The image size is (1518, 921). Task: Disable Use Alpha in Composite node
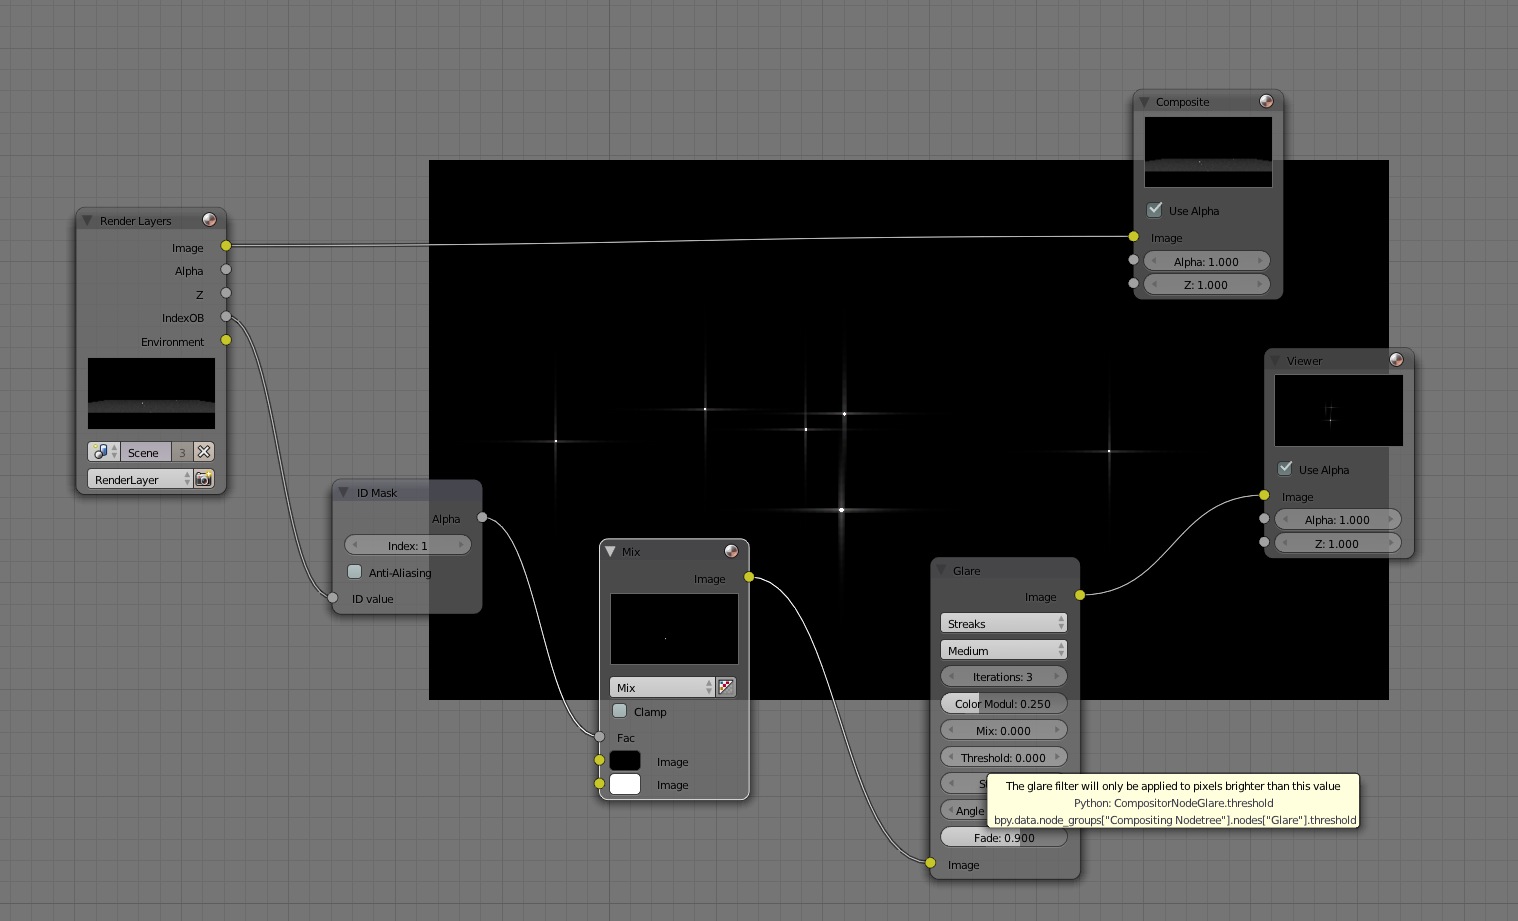1155,210
